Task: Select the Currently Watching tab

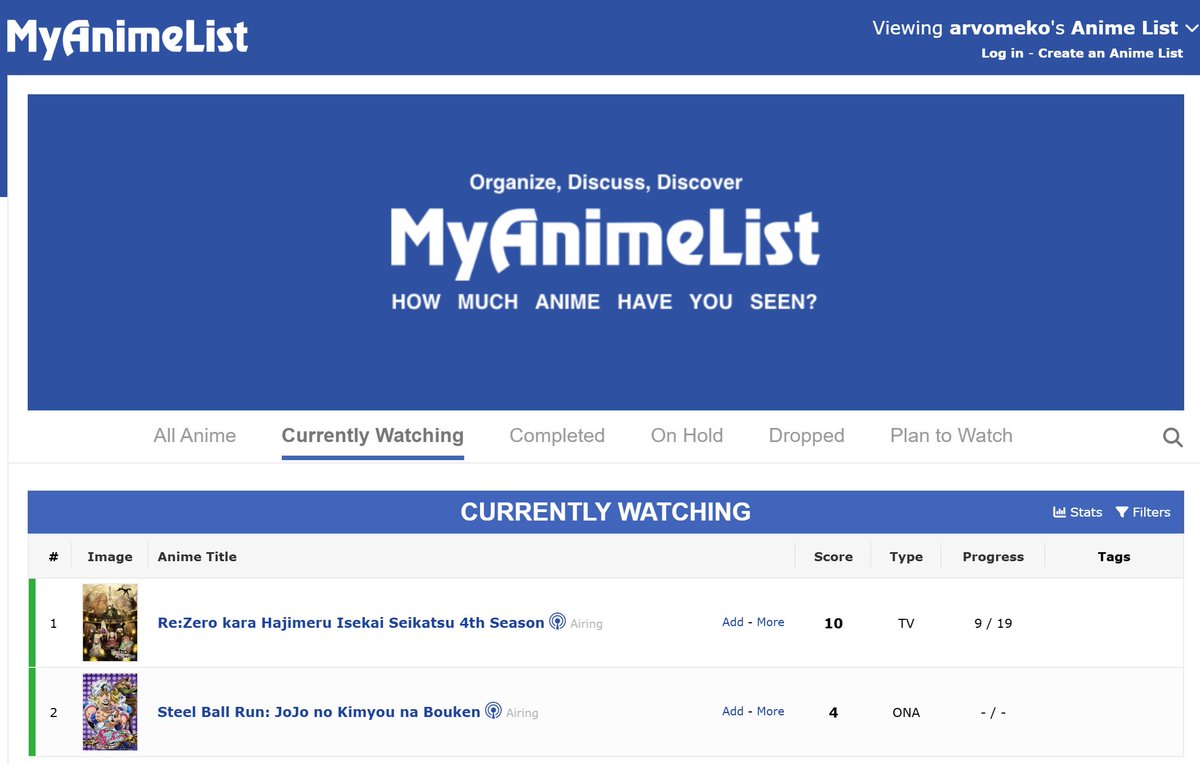Action: pos(373,436)
